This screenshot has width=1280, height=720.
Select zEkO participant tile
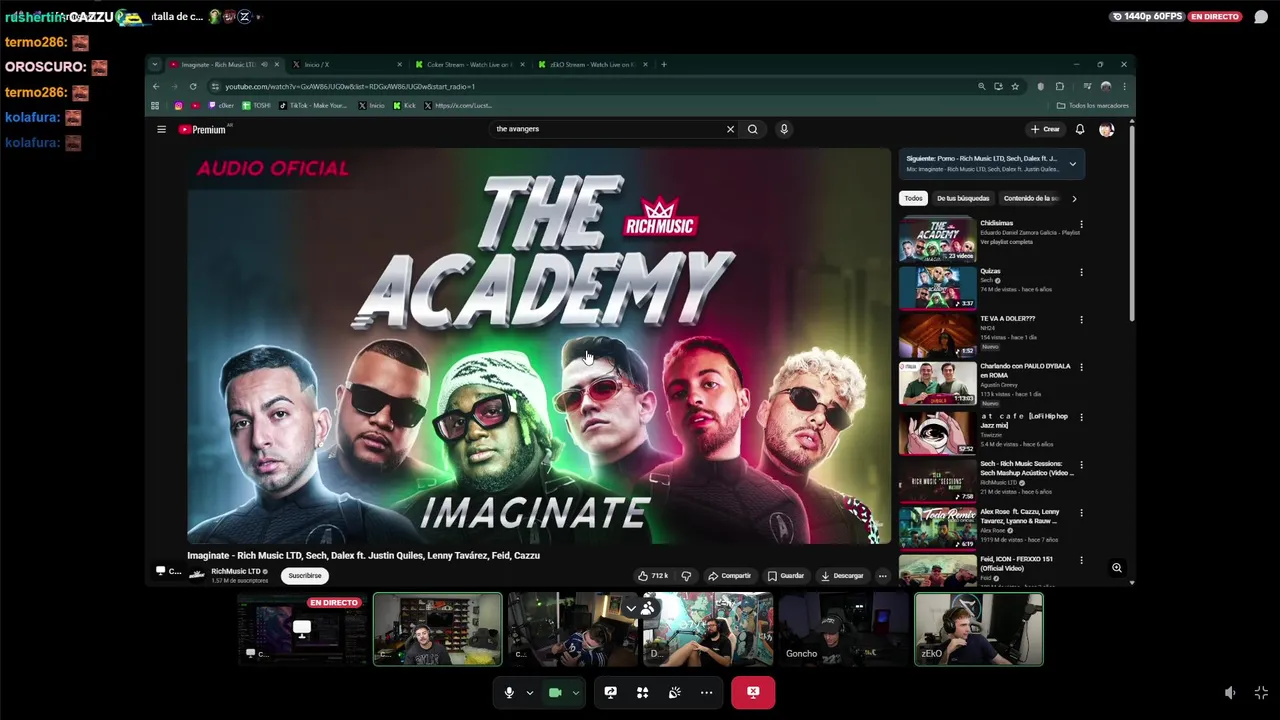tap(979, 629)
